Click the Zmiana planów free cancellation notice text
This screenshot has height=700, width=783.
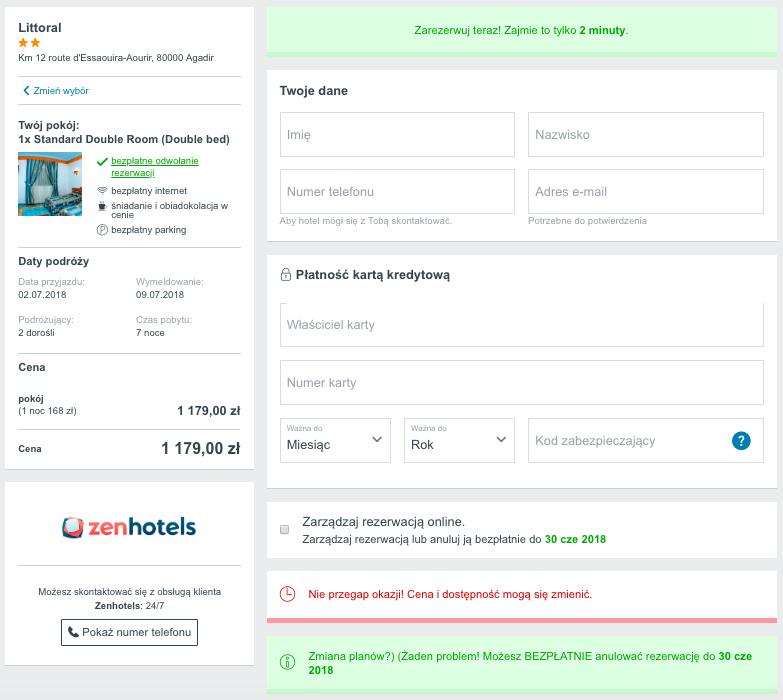(530, 663)
